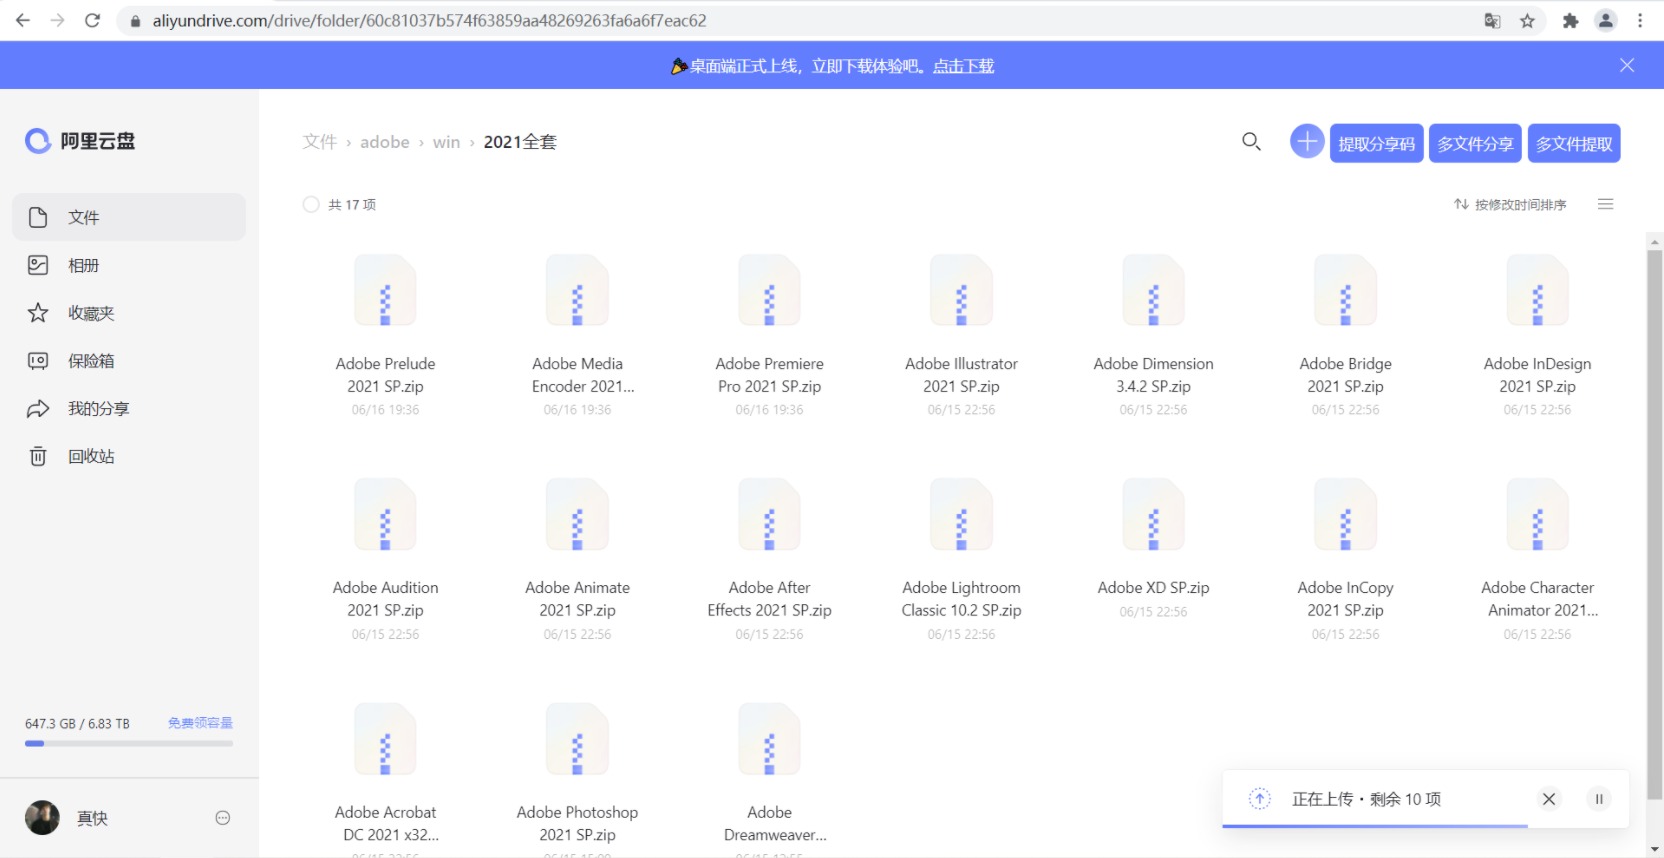Select Adobe Acrobat DC 2021 zip icon

(x=385, y=740)
